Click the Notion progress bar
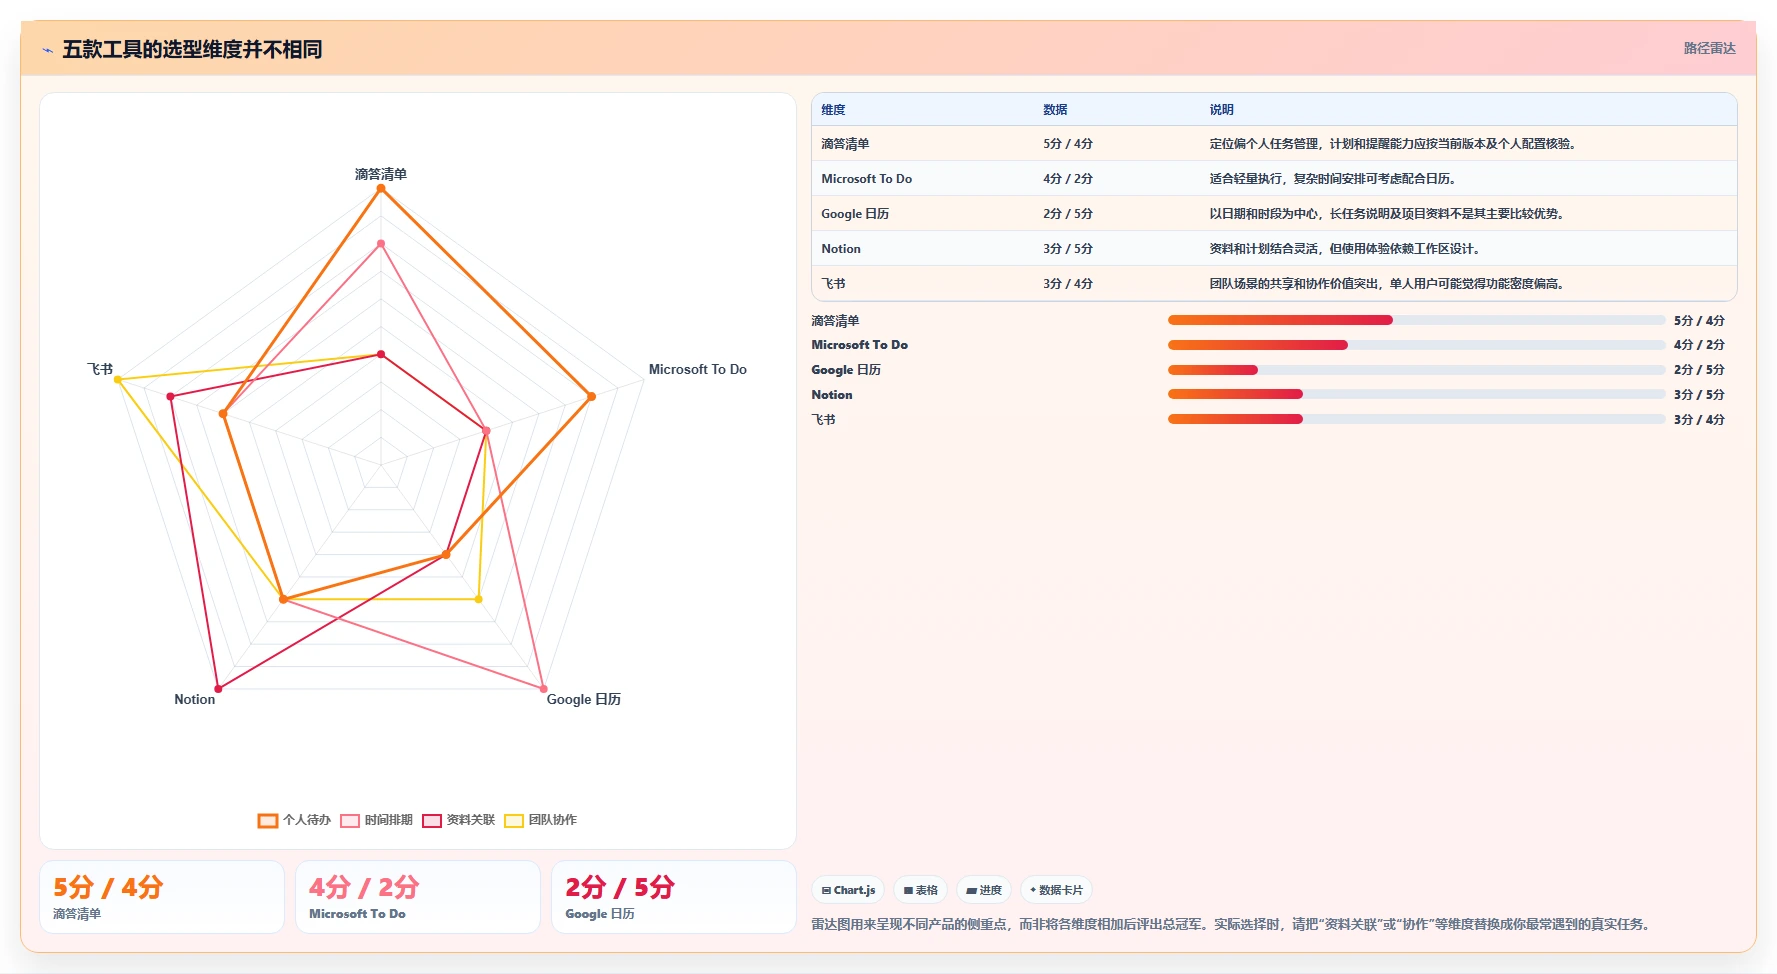 click(x=1417, y=394)
